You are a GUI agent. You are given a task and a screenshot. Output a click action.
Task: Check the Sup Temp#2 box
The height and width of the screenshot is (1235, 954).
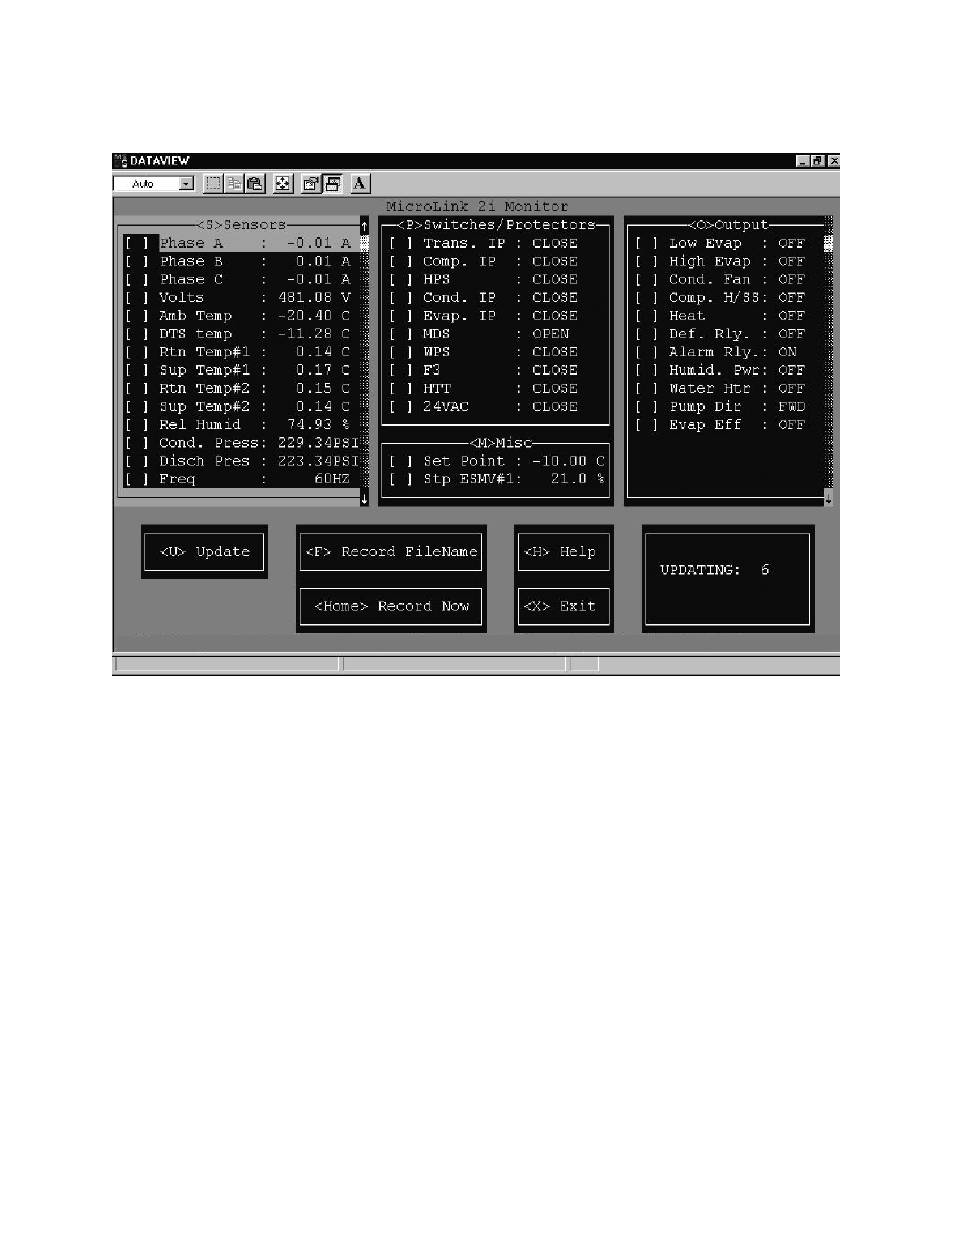click(x=138, y=406)
